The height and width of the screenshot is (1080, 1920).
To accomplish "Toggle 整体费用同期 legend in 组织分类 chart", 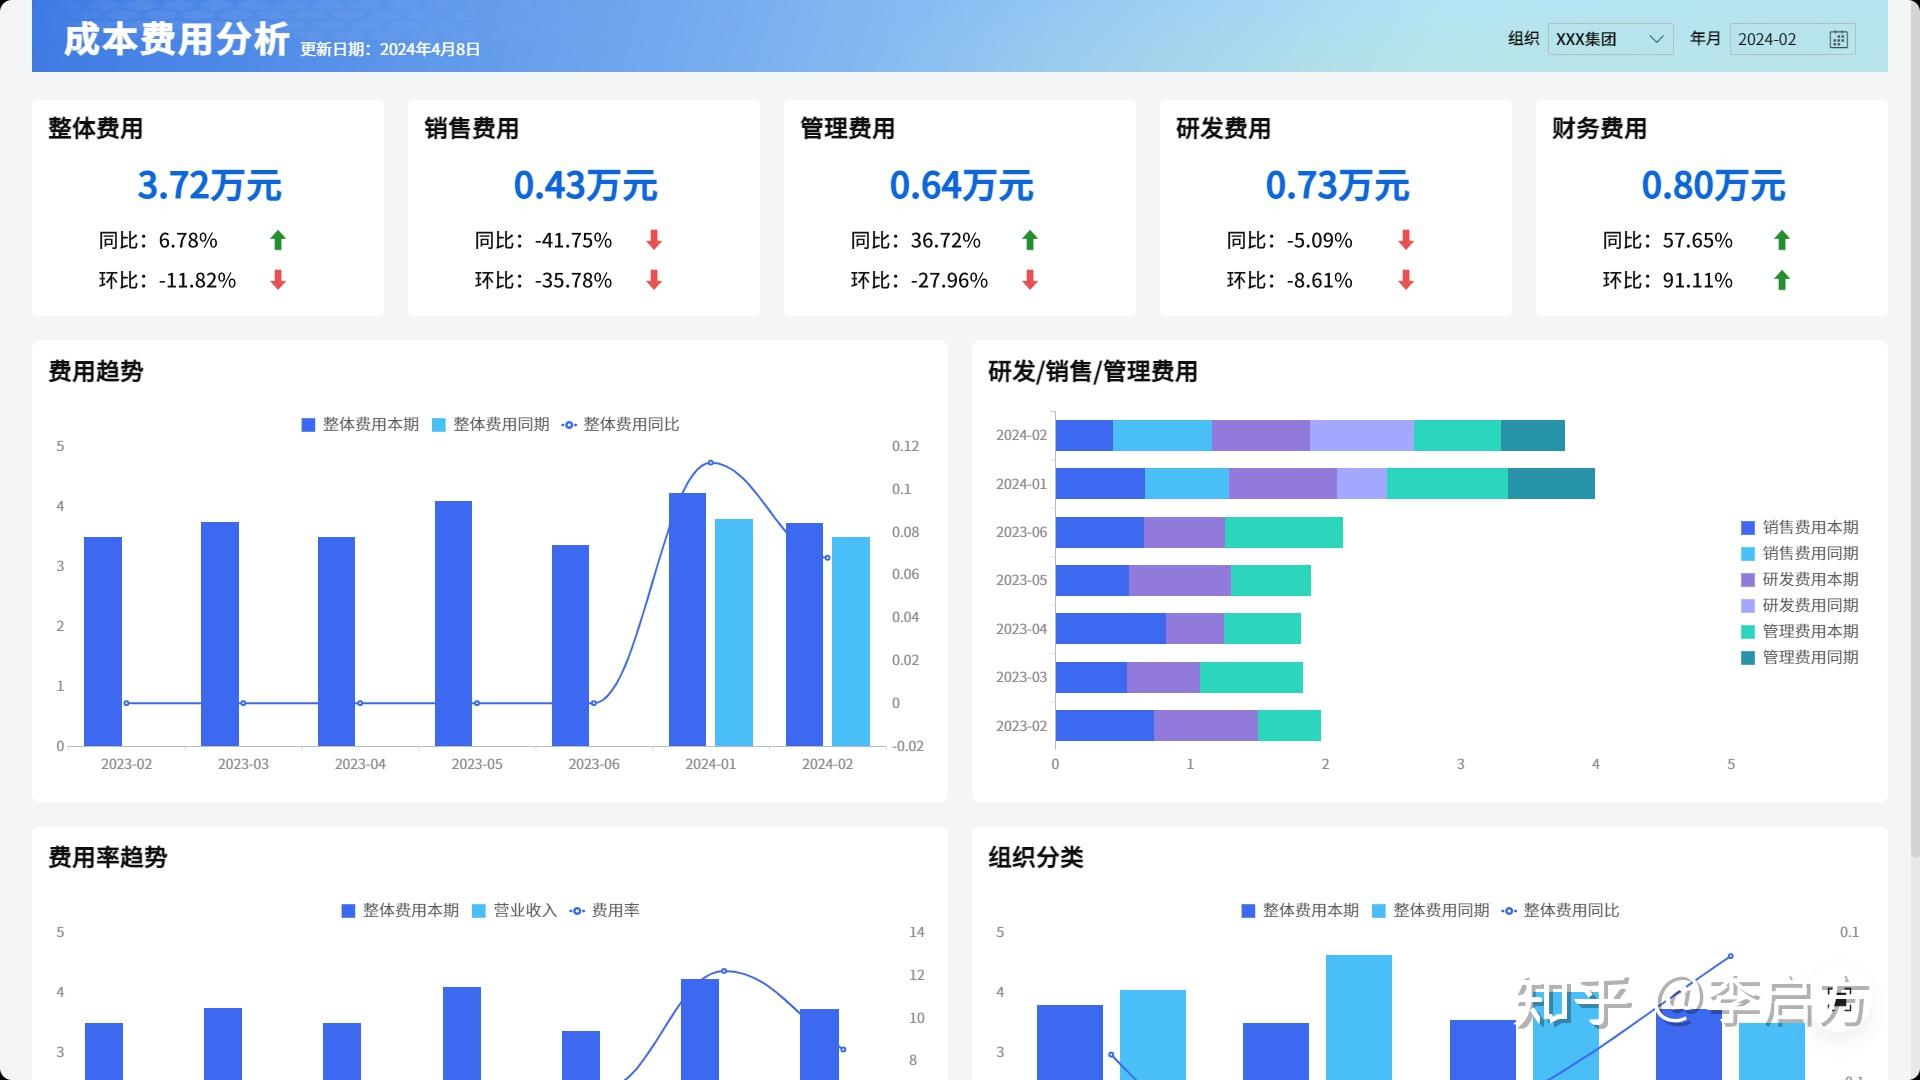I will (x=1430, y=911).
